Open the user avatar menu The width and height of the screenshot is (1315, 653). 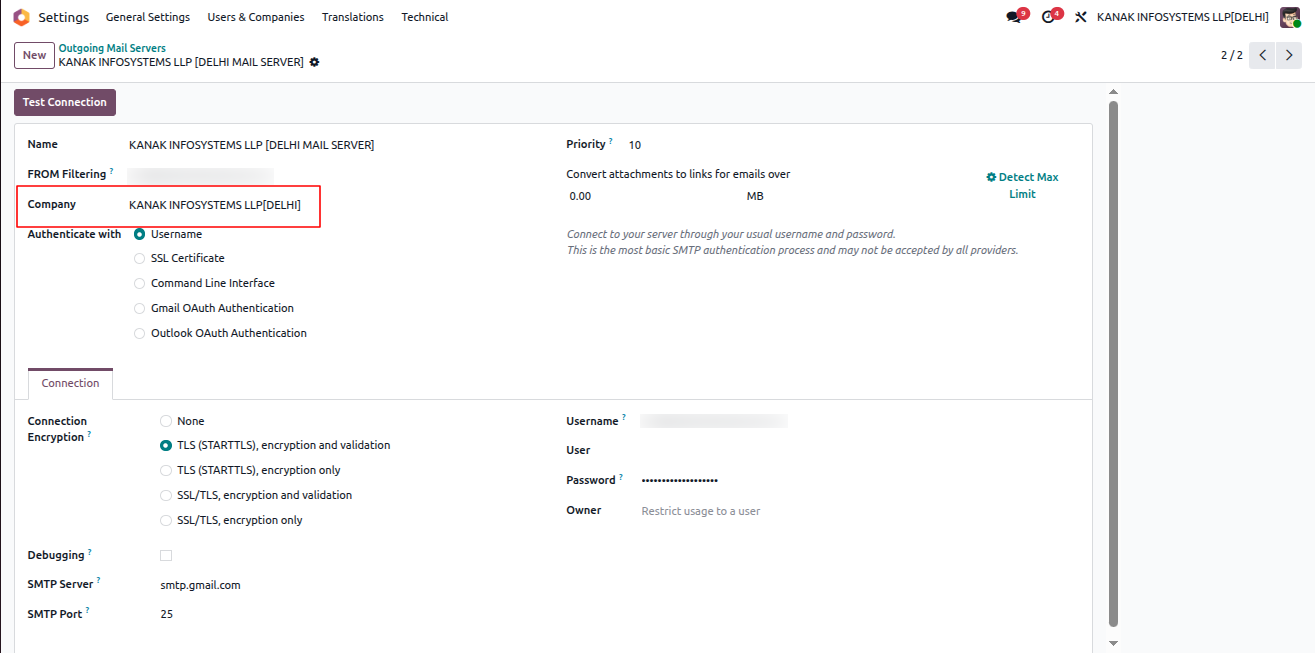pos(1290,17)
